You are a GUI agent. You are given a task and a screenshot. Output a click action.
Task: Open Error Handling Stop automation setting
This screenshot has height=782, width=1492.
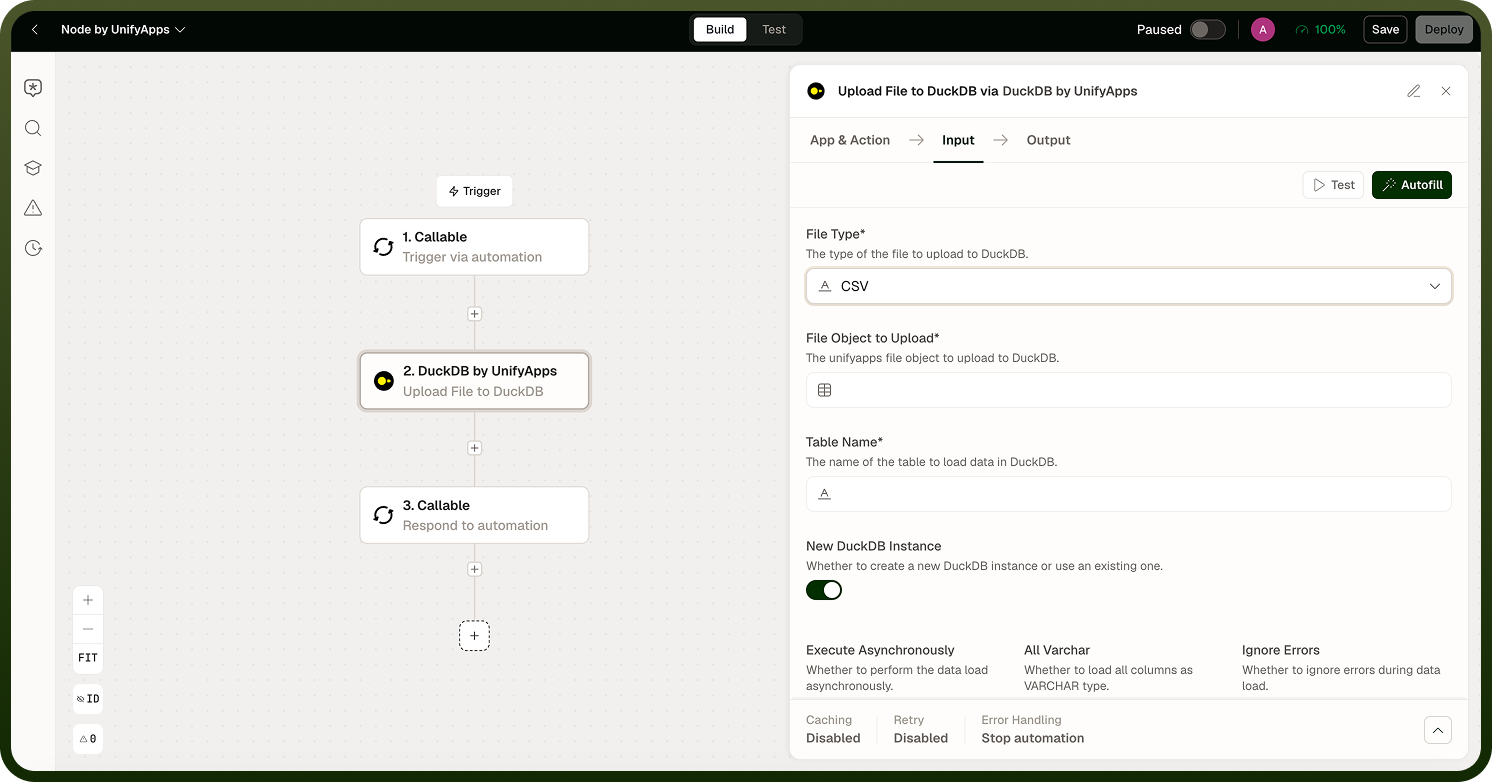tap(1033, 729)
